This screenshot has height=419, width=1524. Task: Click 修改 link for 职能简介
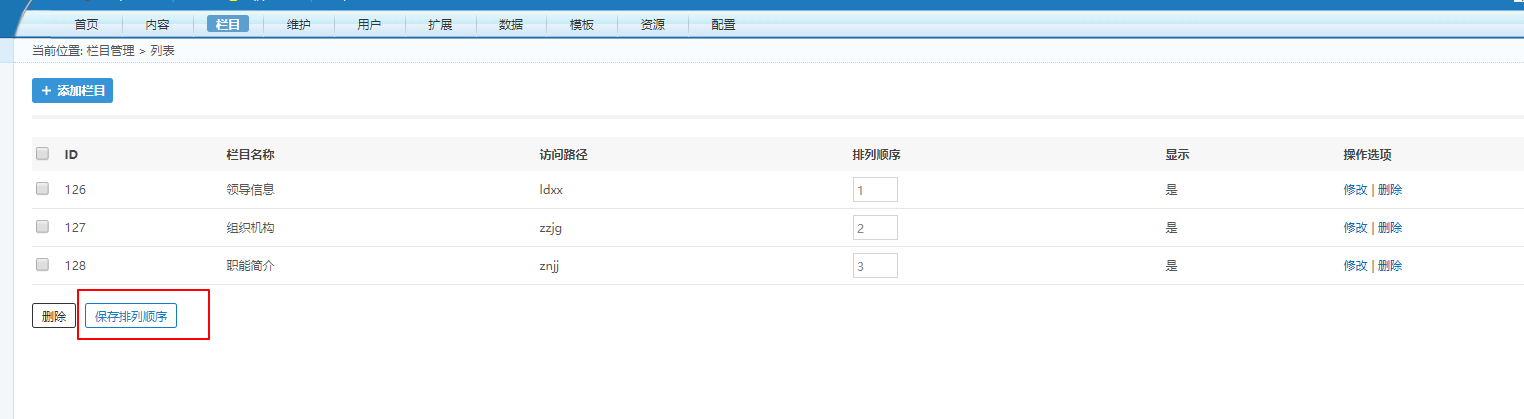tap(1355, 265)
